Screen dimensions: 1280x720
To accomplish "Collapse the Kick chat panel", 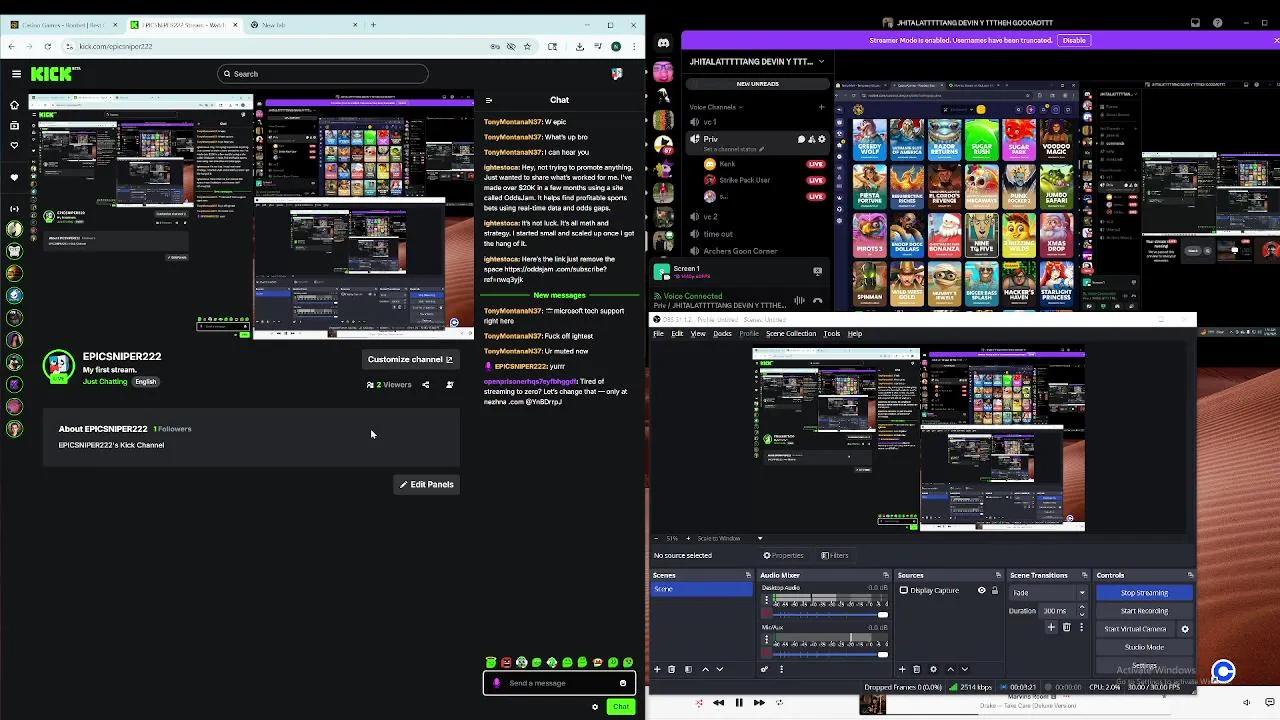I will (488, 100).
